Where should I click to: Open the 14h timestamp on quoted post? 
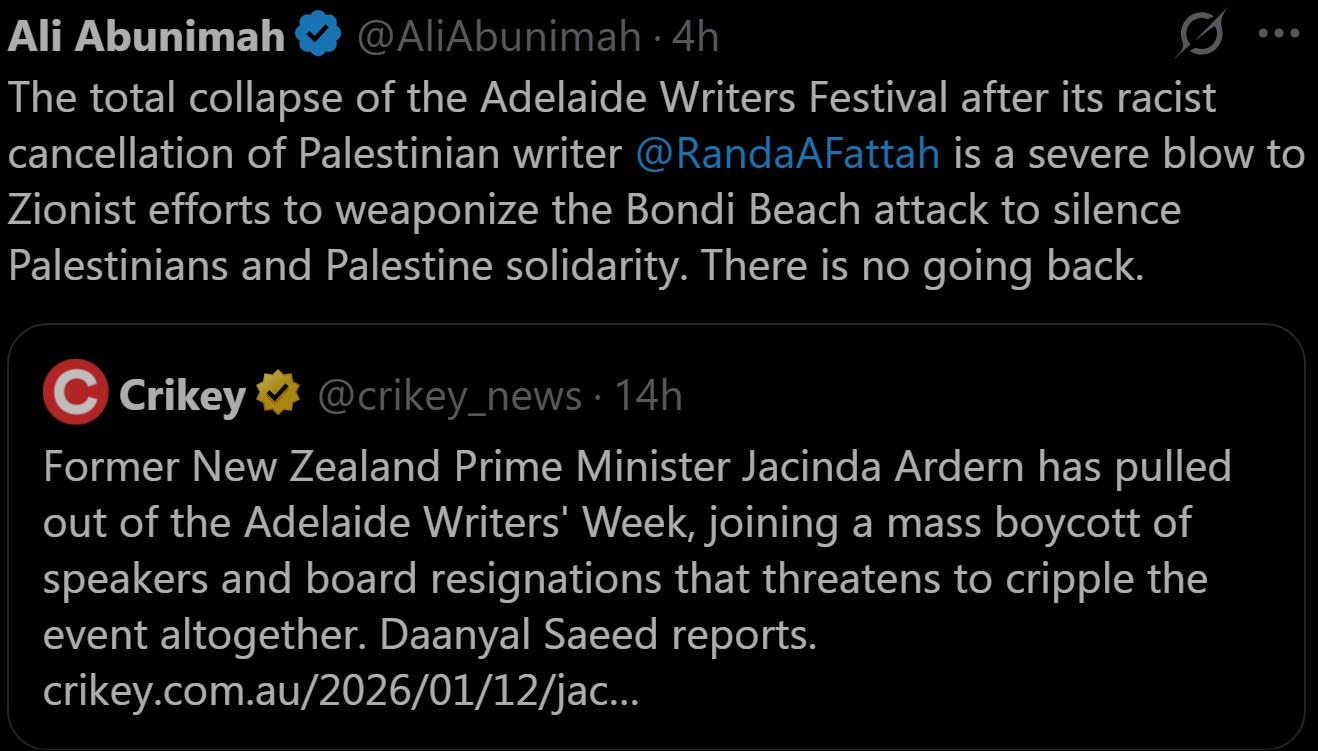tap(648, 396)
